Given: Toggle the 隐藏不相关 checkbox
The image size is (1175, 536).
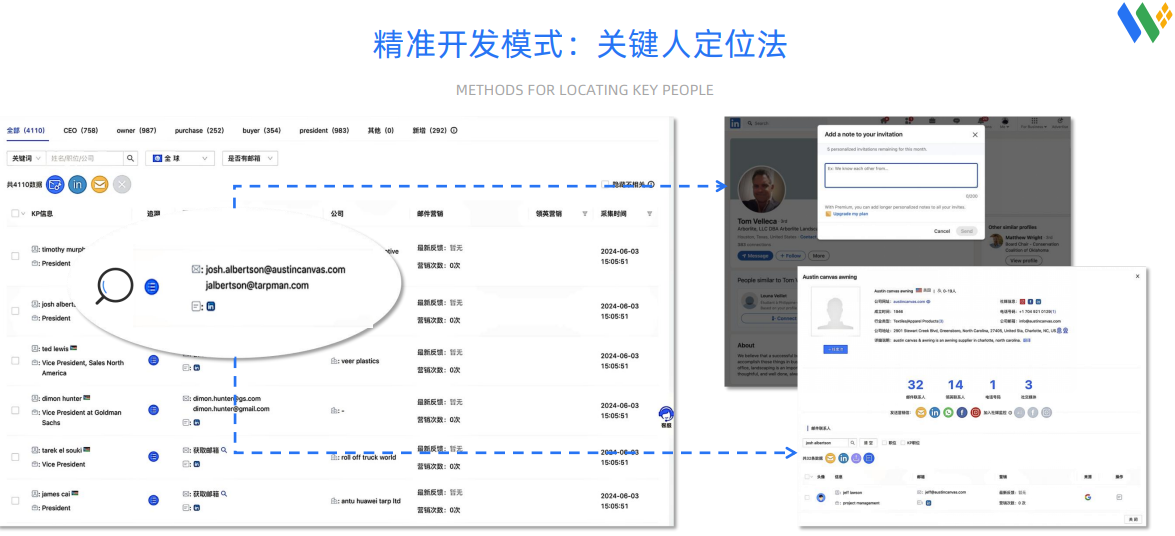Looking at the screenshot, I should (606, 184).
